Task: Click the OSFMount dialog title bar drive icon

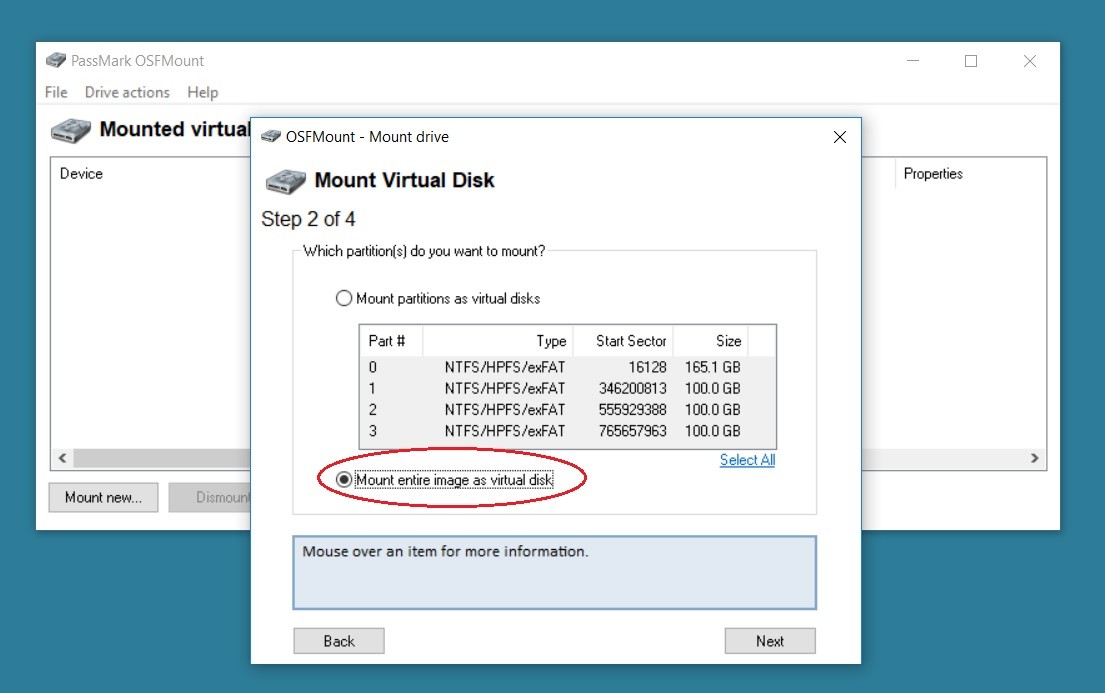Action: [x=271, y=136]
